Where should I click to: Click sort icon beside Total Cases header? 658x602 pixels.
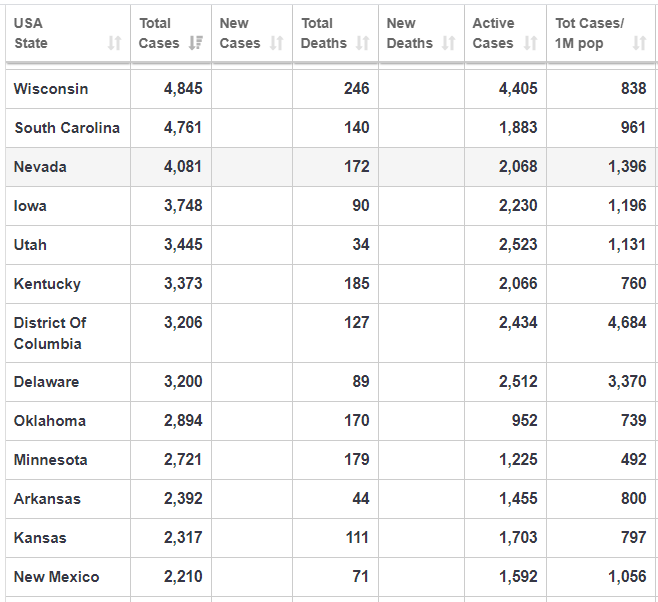[x=196, y=43]
